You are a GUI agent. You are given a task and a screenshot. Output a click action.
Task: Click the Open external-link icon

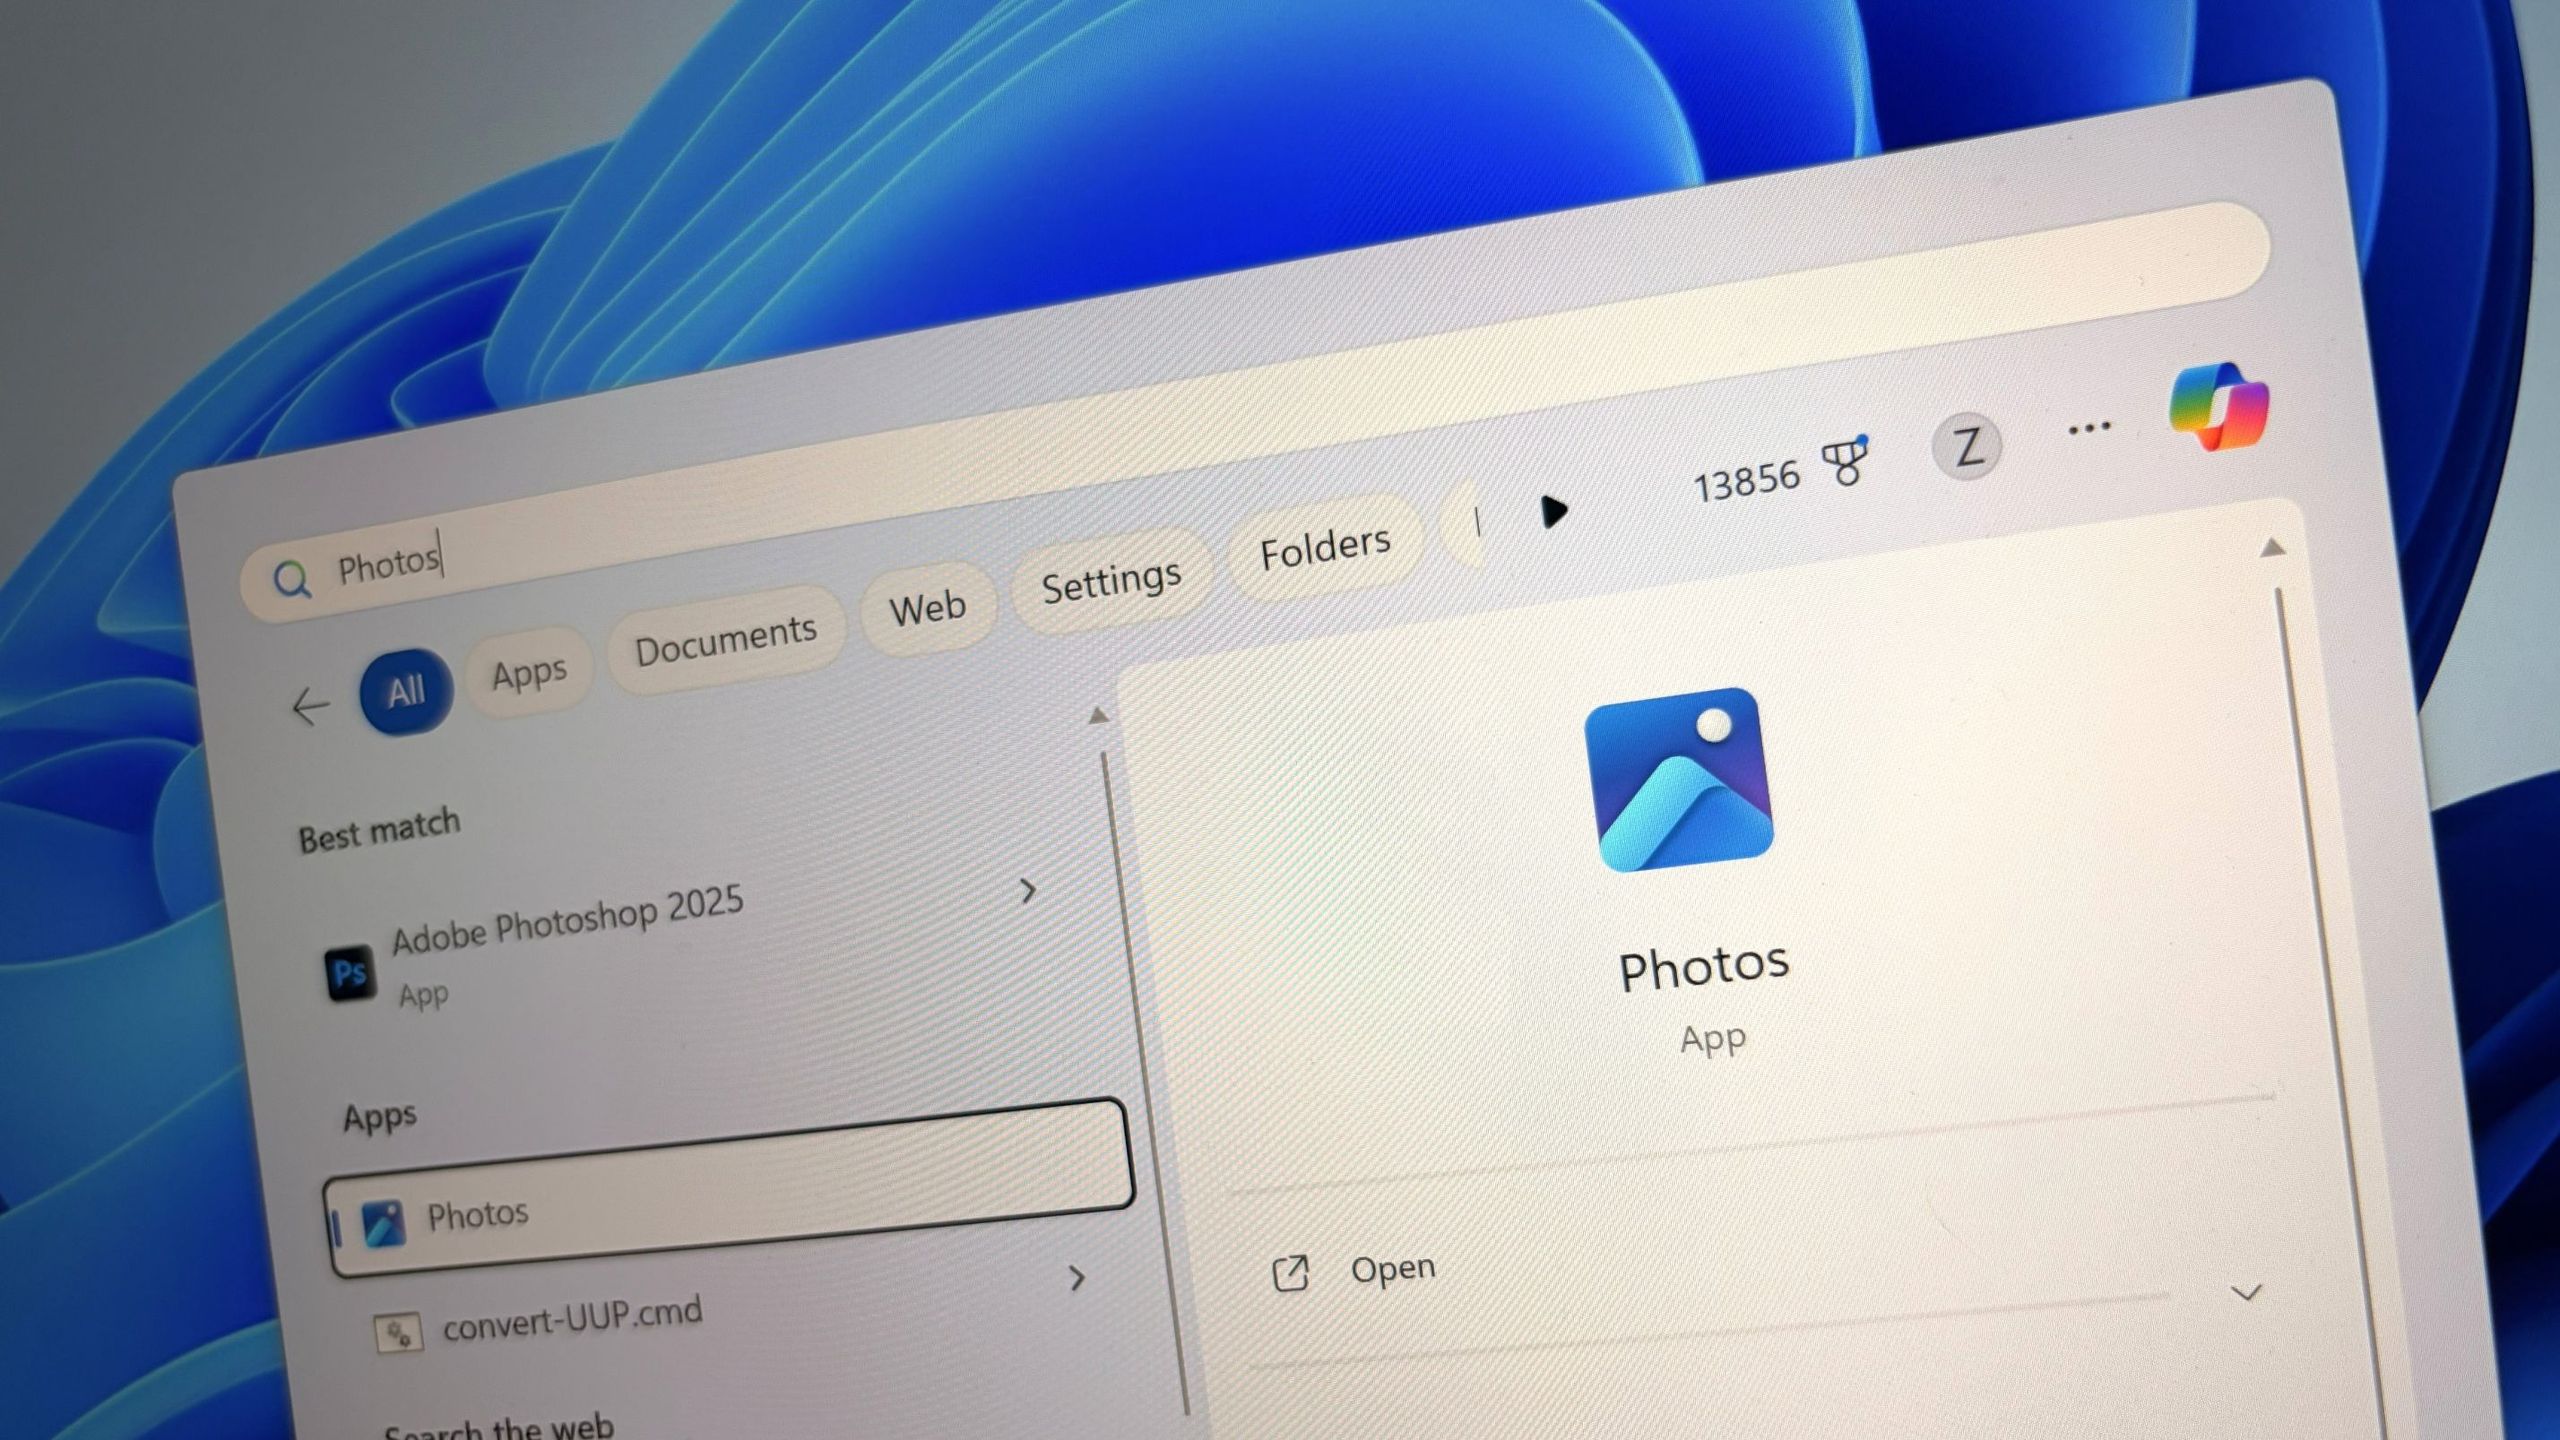1292,1272
